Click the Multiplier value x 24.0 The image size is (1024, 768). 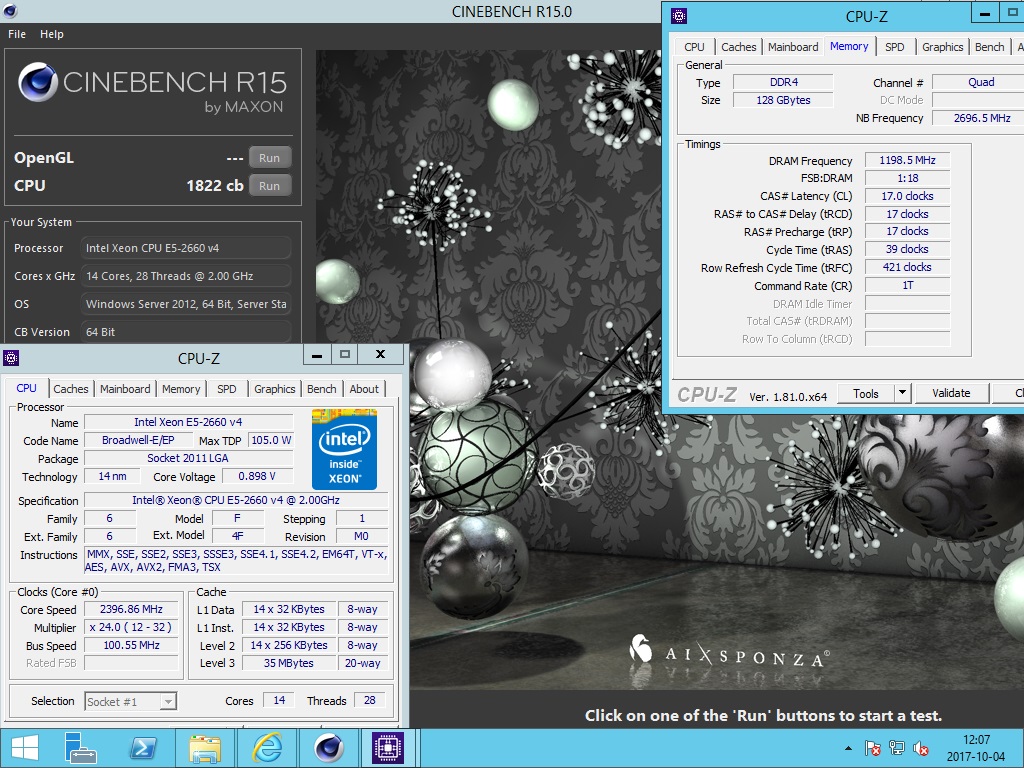(131, 627)
